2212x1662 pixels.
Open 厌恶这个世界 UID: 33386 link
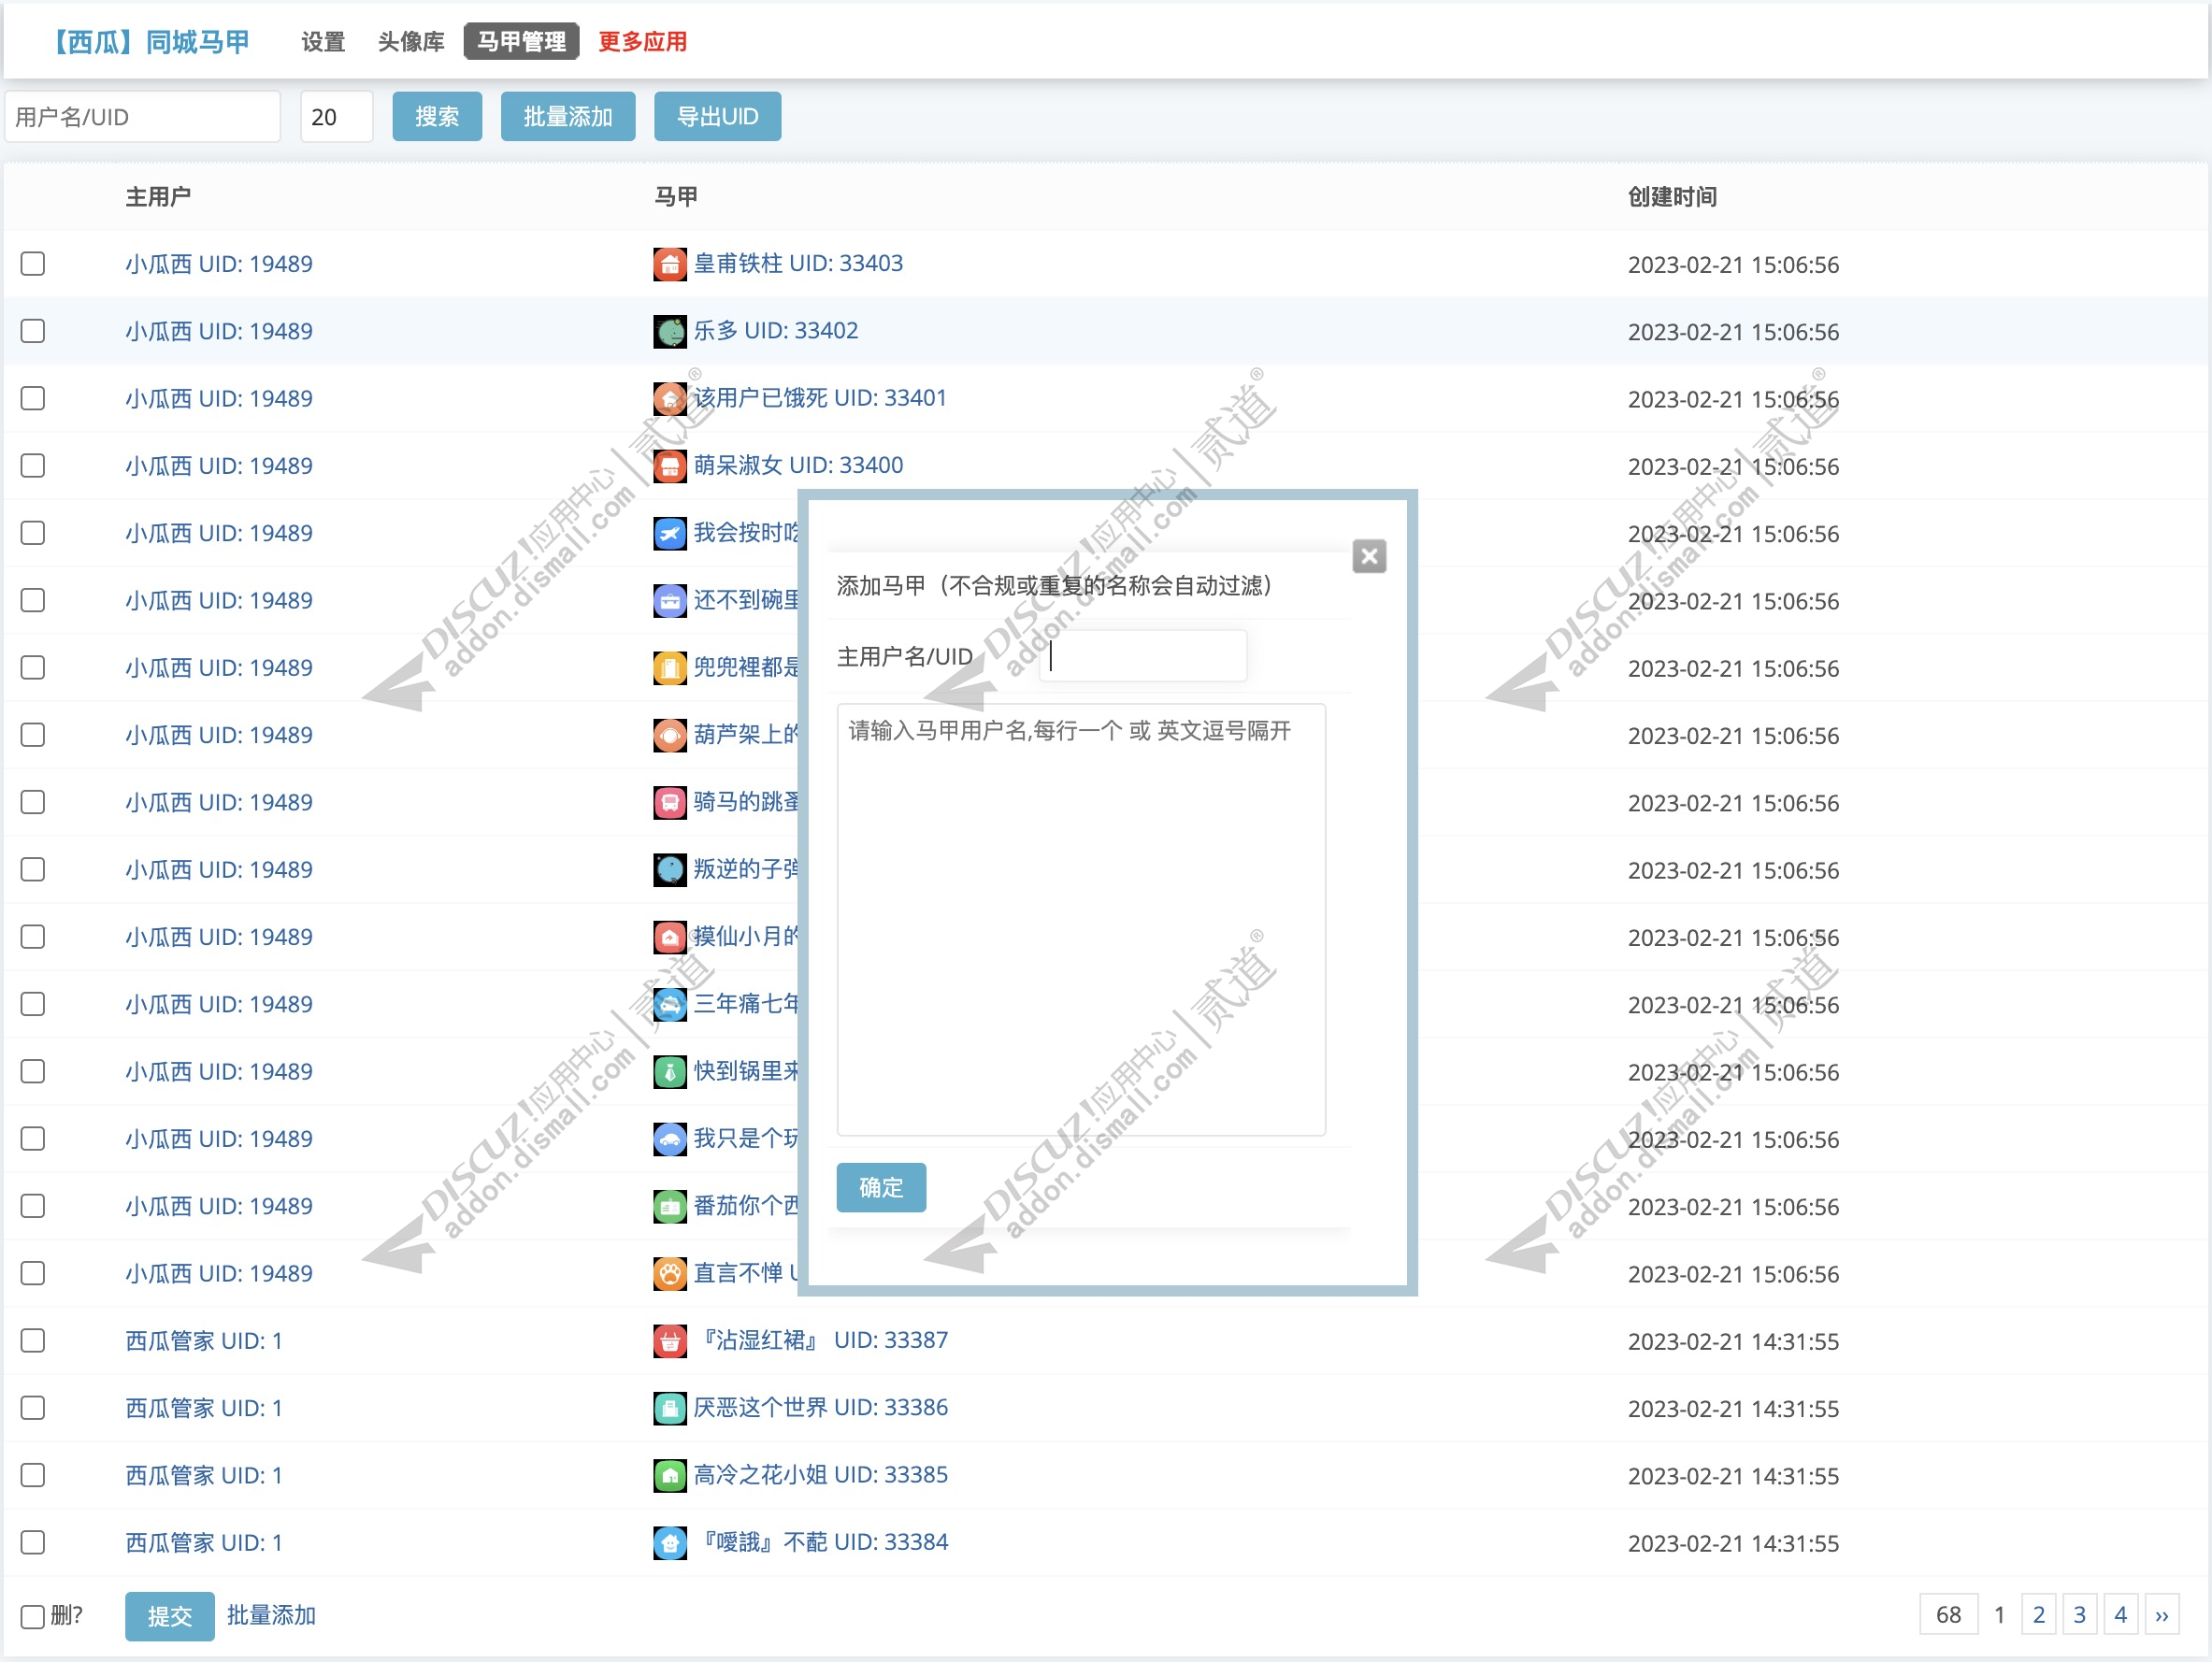(x=821, y=1407)
